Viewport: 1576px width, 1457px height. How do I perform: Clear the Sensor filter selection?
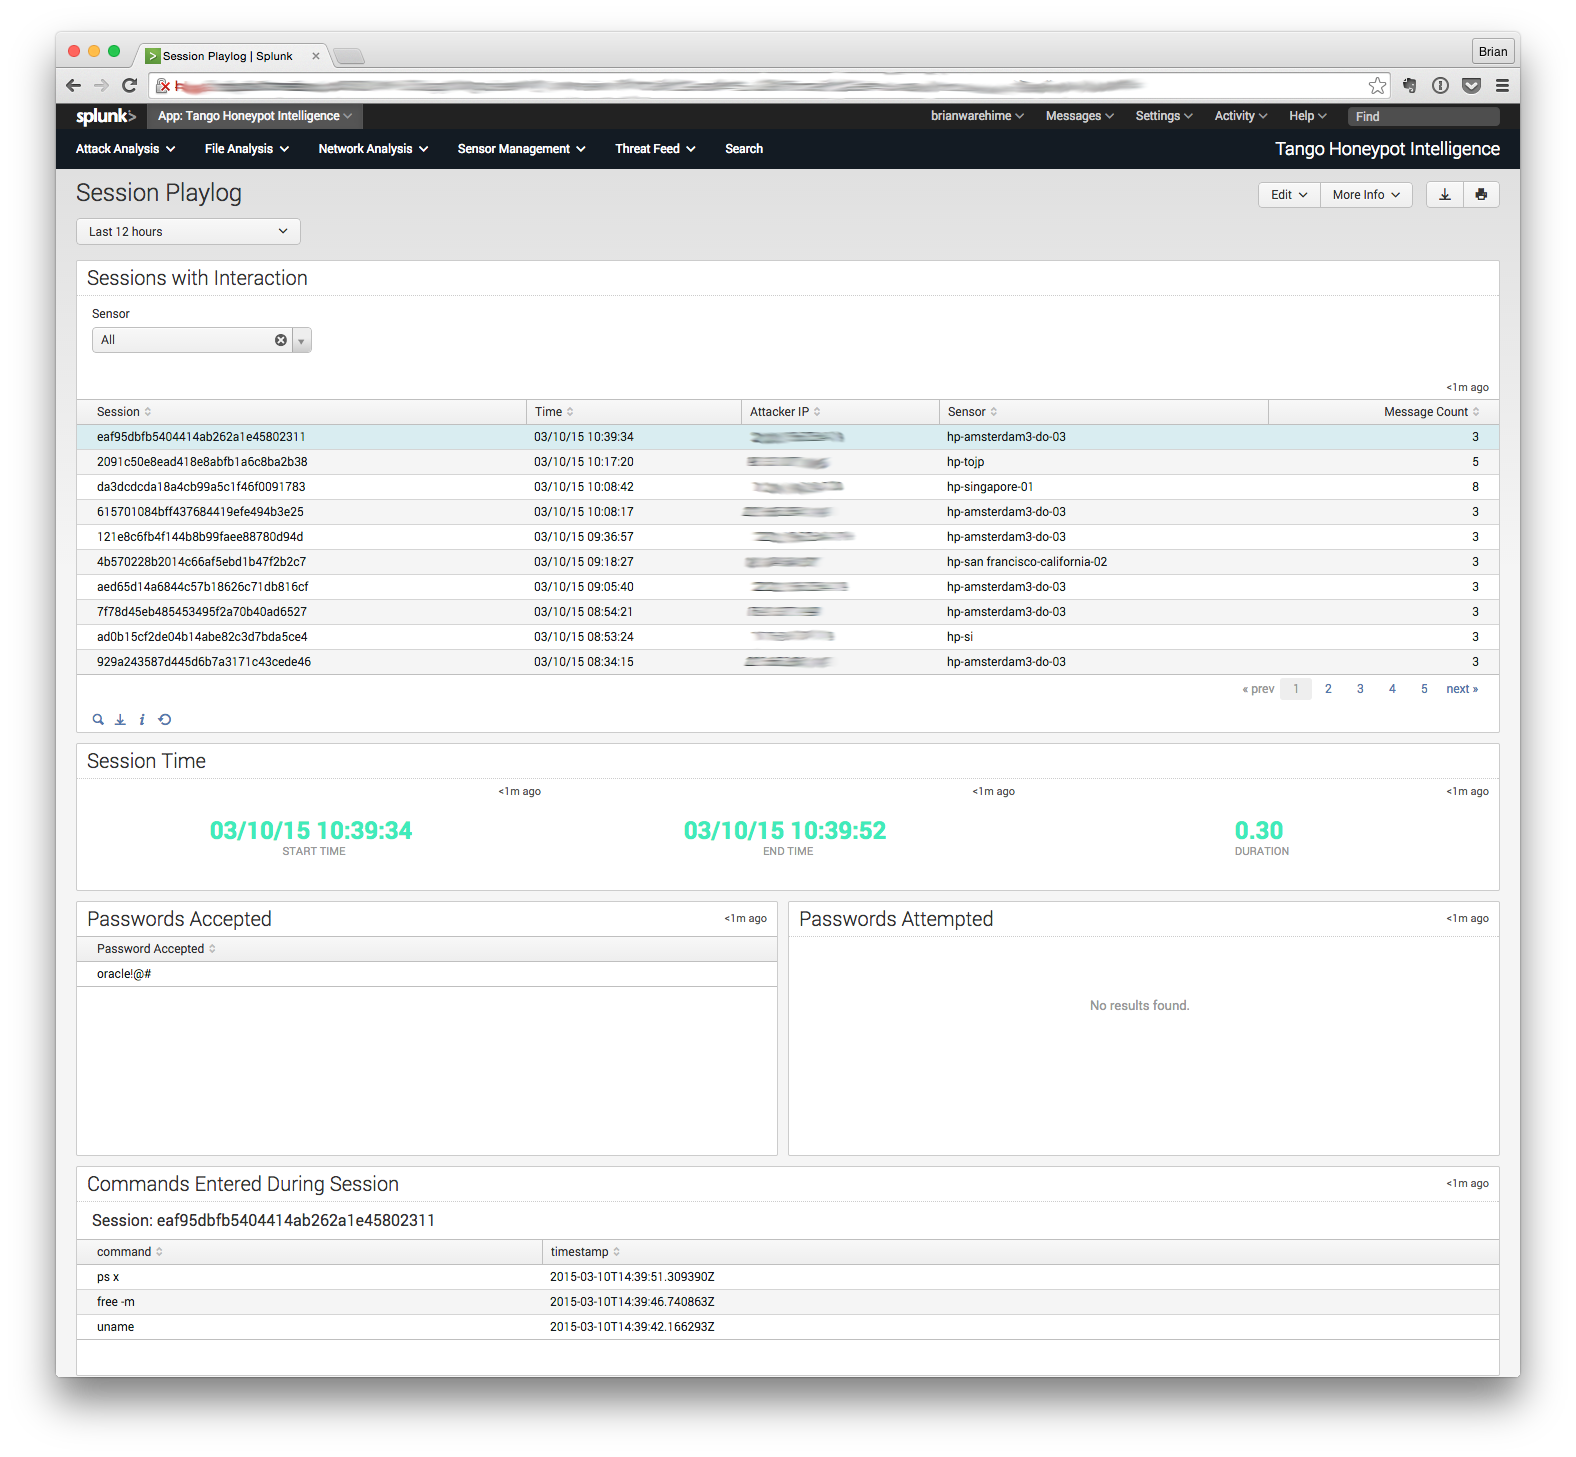tap(281, 340)
